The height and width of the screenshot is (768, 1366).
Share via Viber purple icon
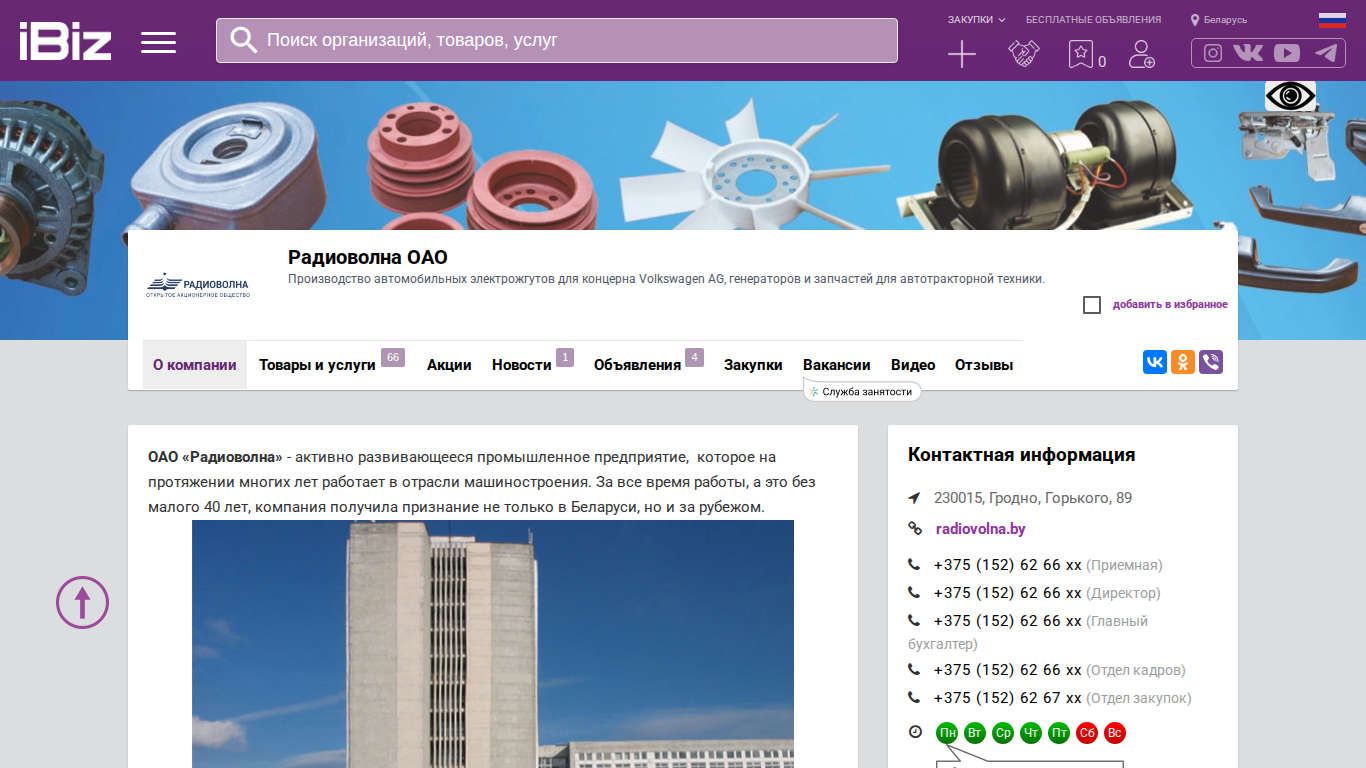pos(1211,362)
